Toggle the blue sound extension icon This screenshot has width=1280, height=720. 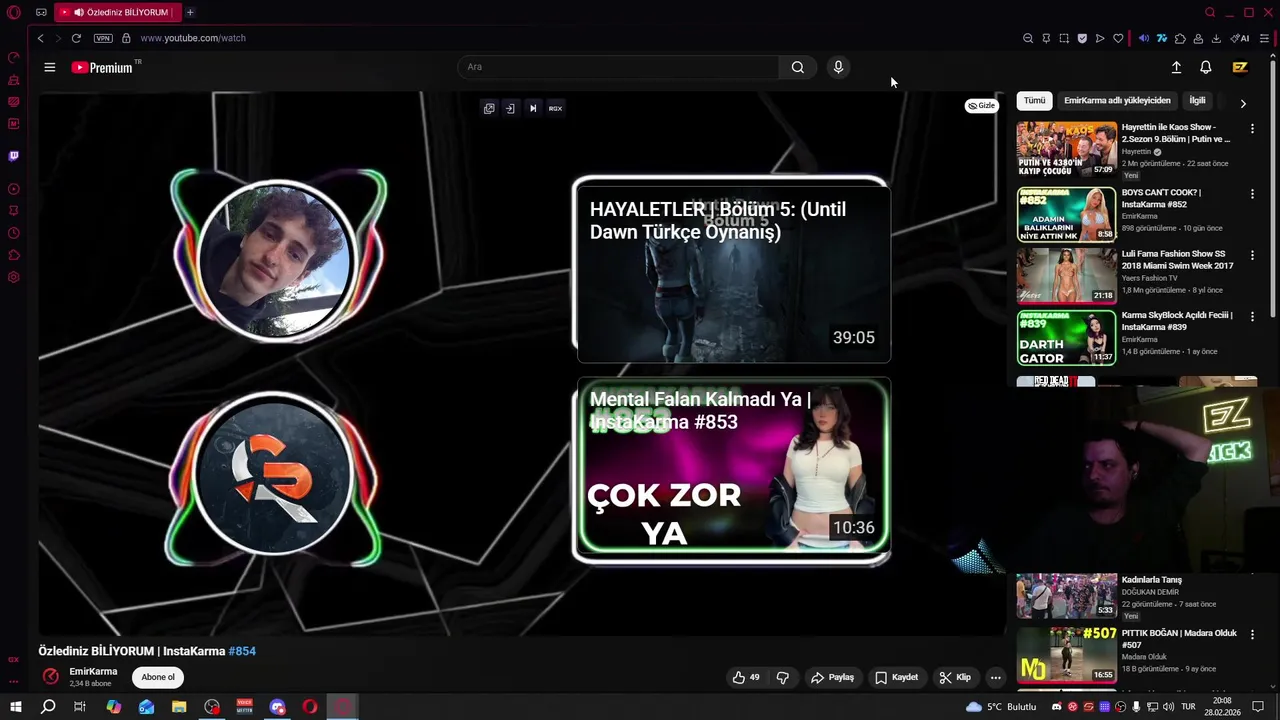1144,38
